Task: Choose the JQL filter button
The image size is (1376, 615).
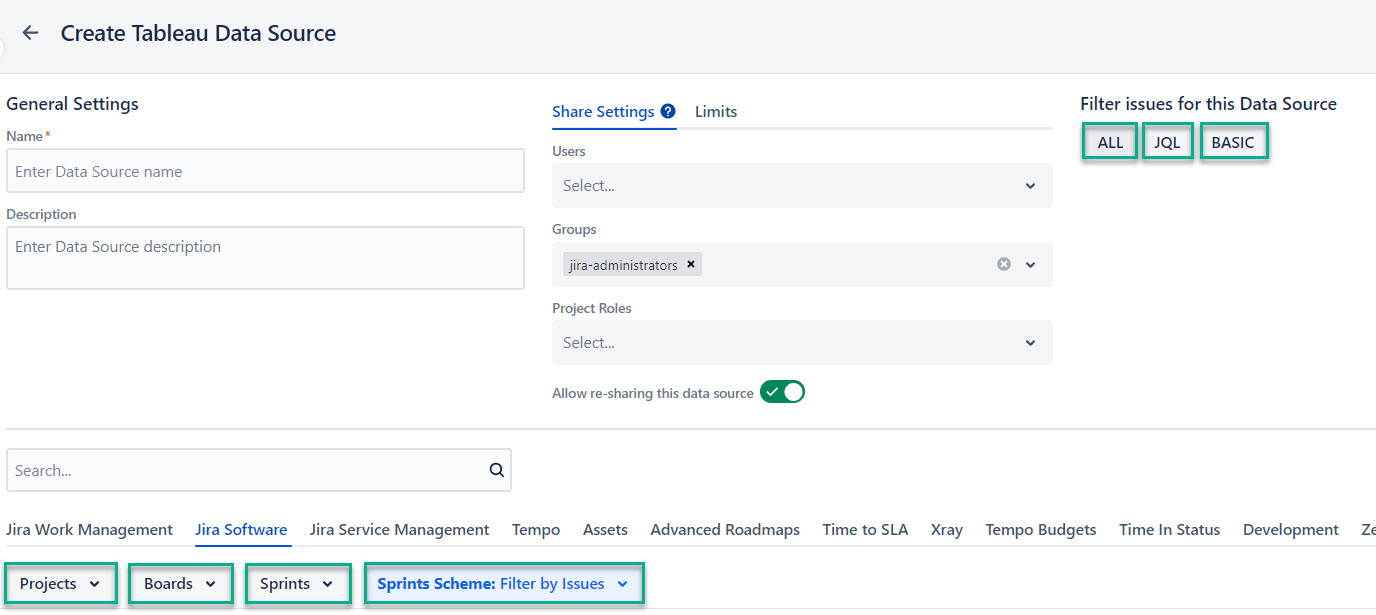Action: [1167, 143]
